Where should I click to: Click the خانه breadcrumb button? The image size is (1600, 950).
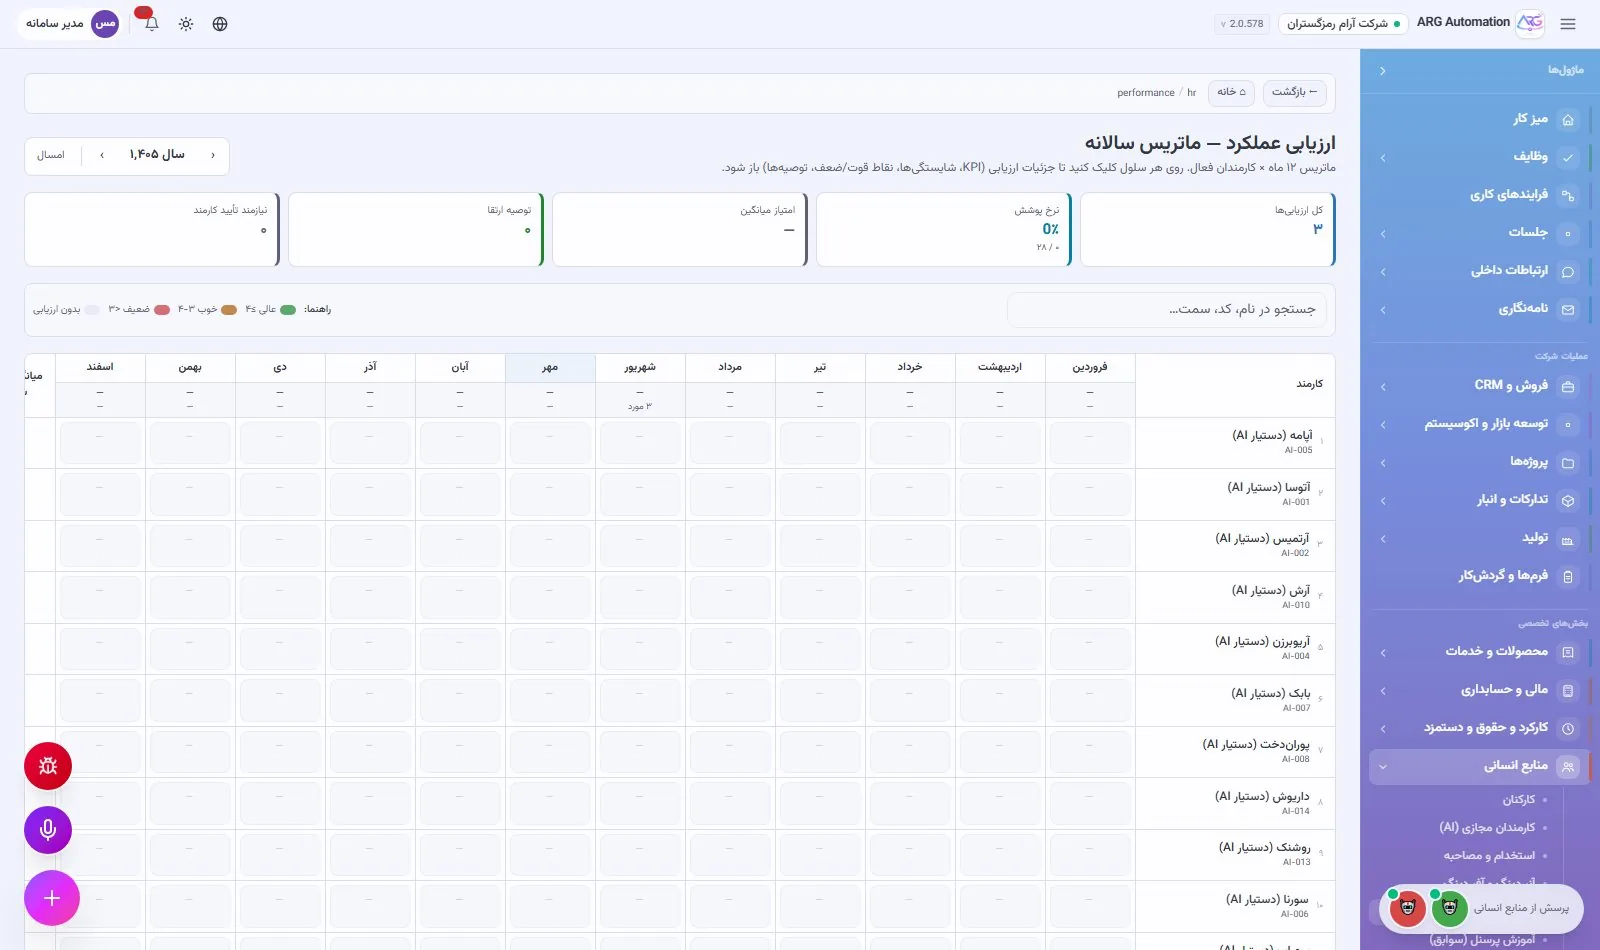[x=1231, y=92]
